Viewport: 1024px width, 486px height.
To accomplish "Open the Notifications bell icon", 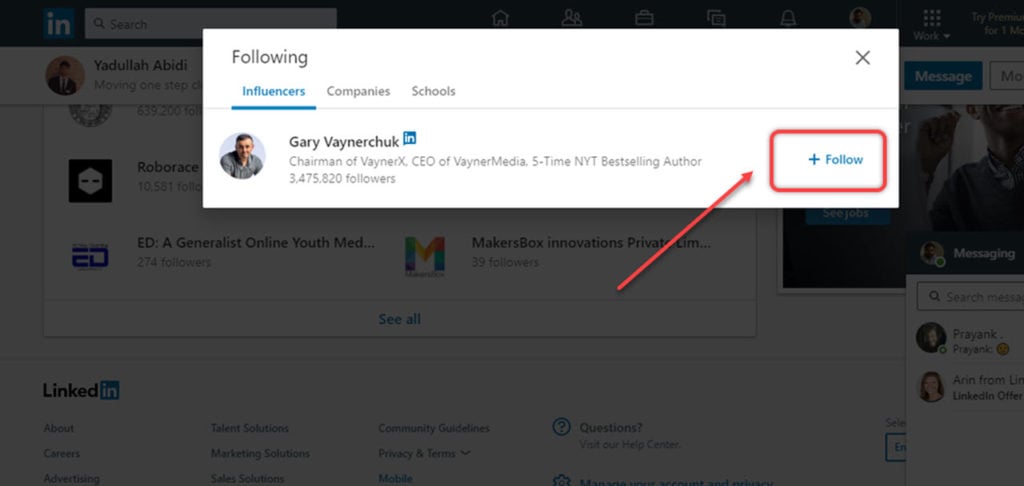I will (788, 18).
